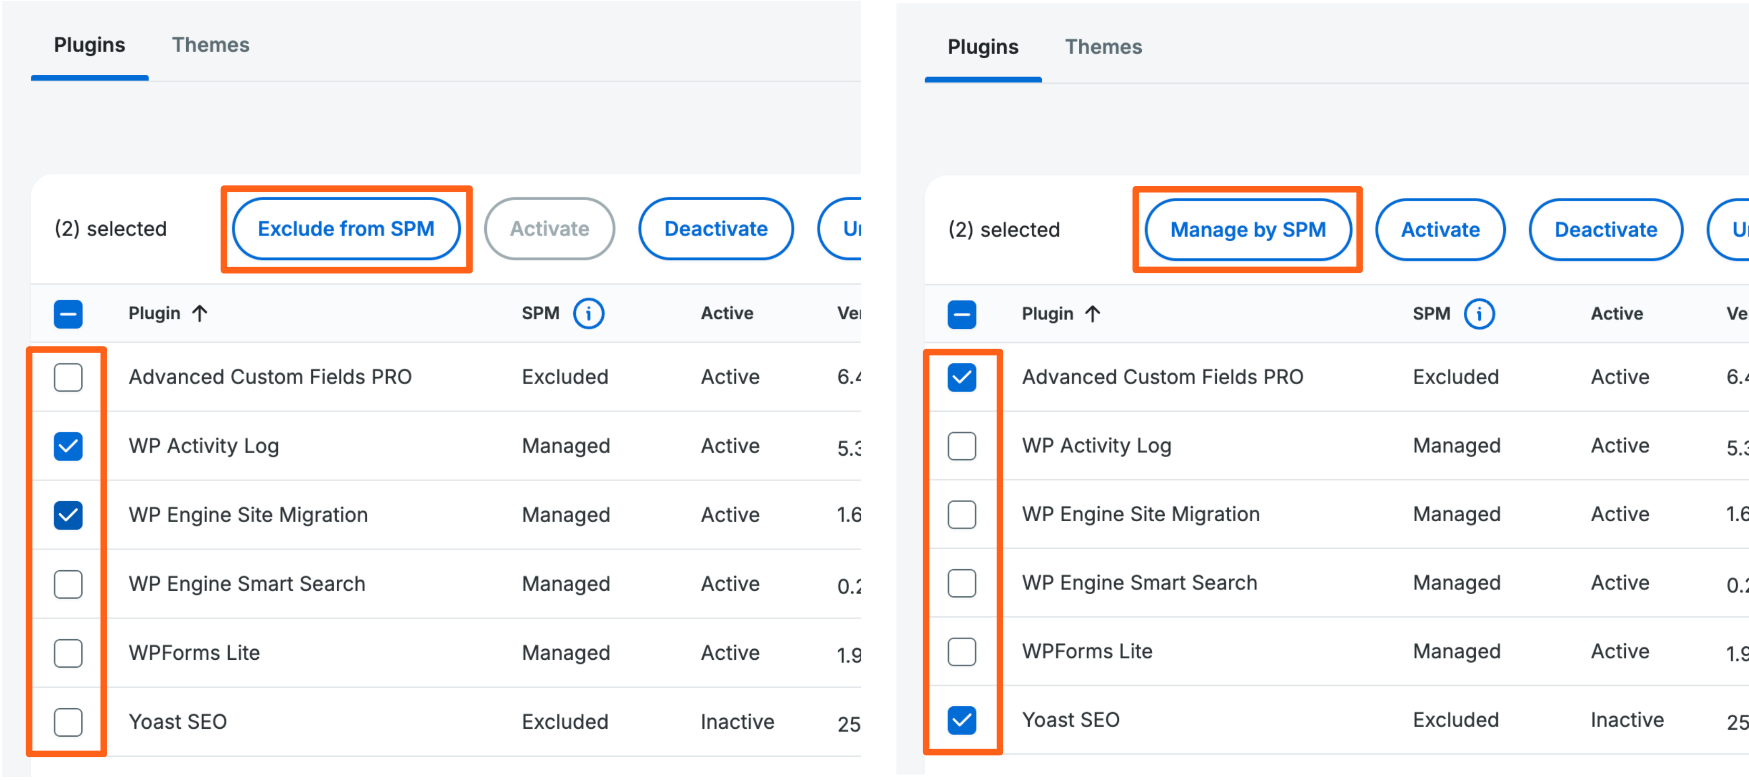Image resolution: width=1749 pixels, height=780 pixels.
Task: Toggle select-all checkbox beside the Exclude from SPM table header
Action: pos(68,314)
